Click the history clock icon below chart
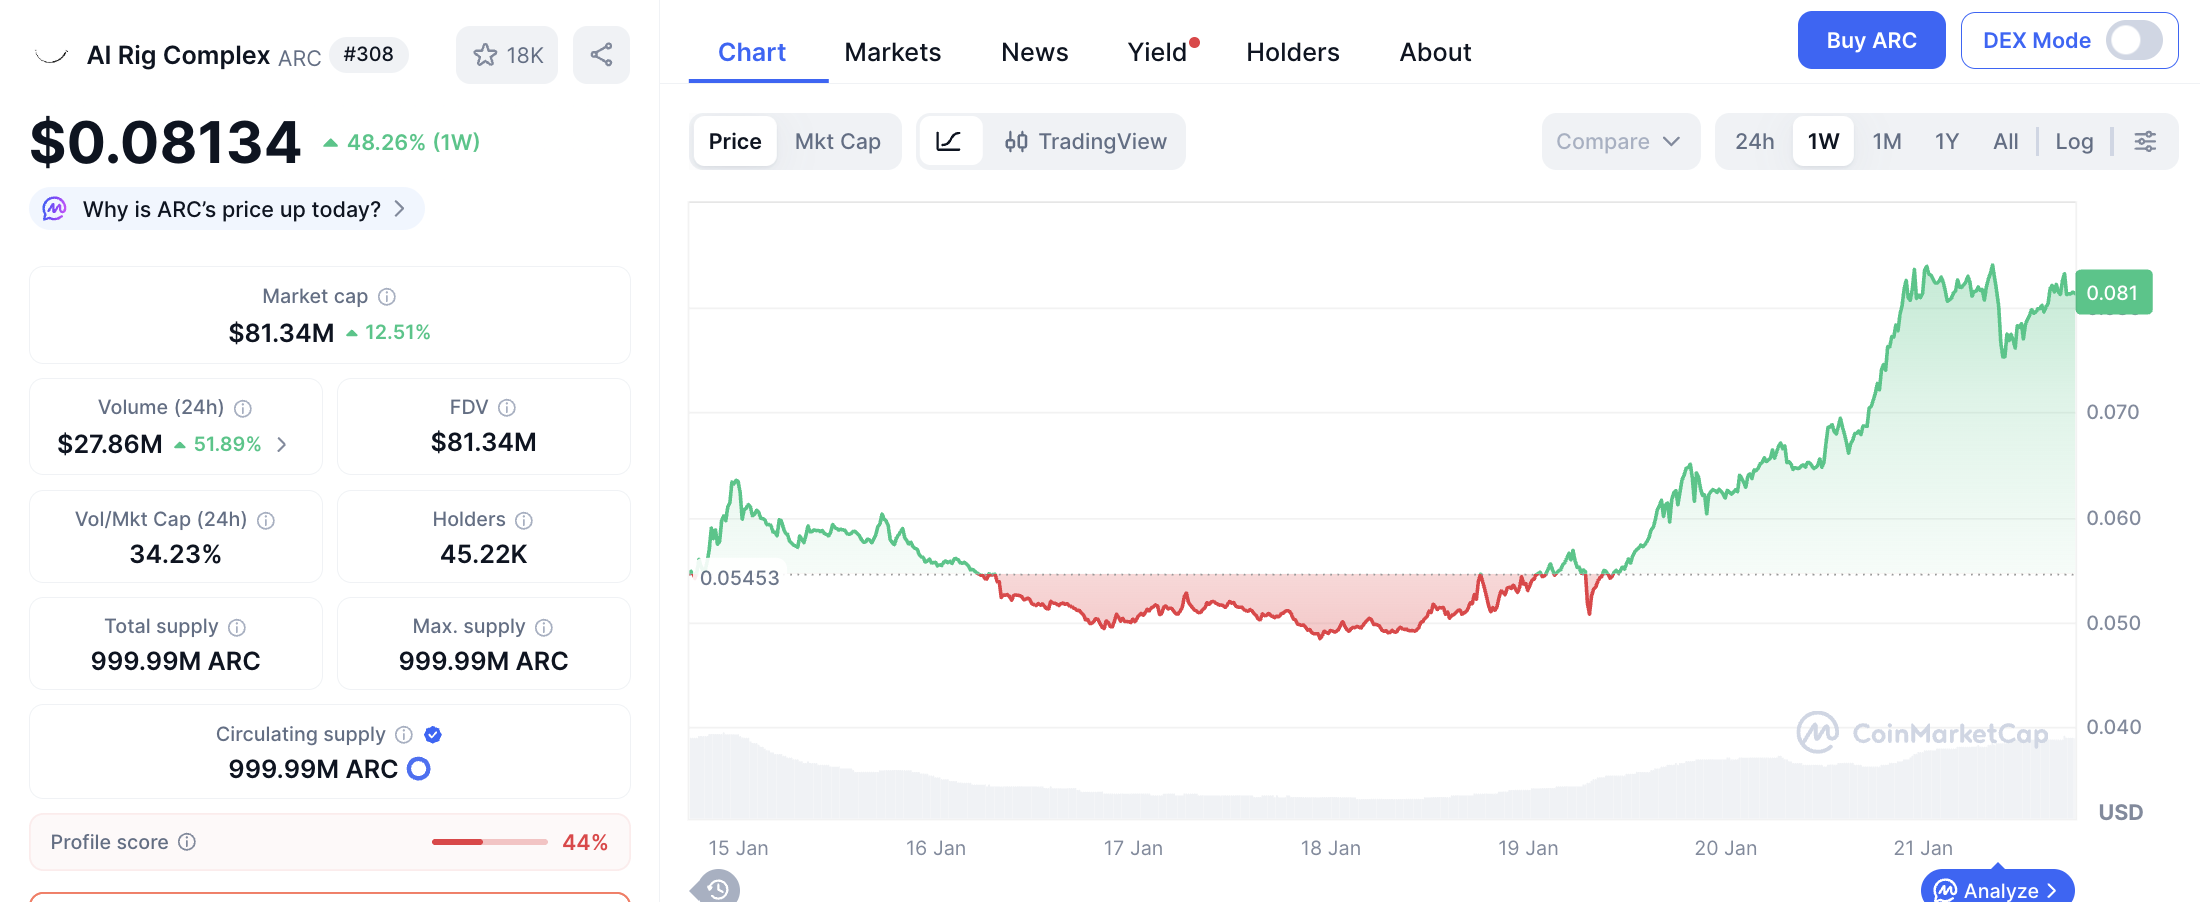 click(717, 888)
